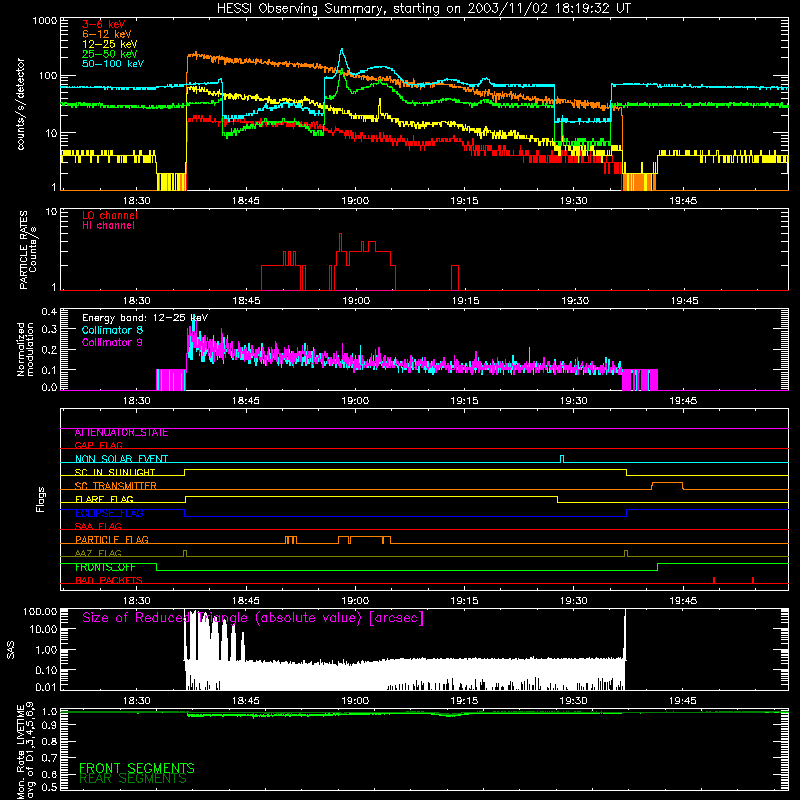800x800 pixels.
Task: Select the green '25-50 keV' legend entry
Action: 110,54
